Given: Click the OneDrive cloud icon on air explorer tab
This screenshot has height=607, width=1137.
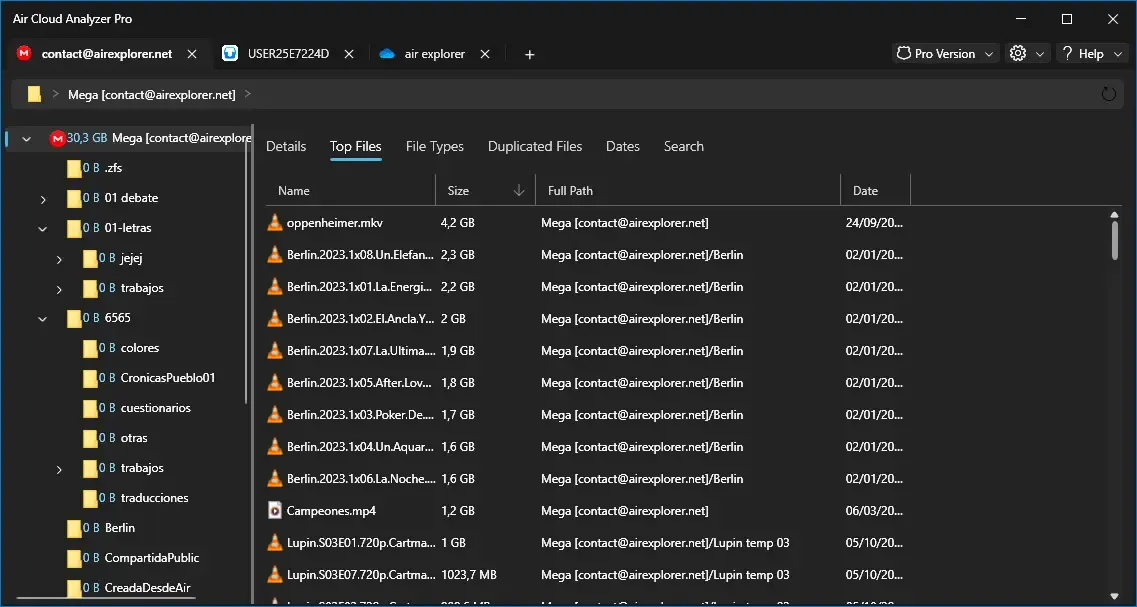Looking at the screenshot, I should pos(386,54).
